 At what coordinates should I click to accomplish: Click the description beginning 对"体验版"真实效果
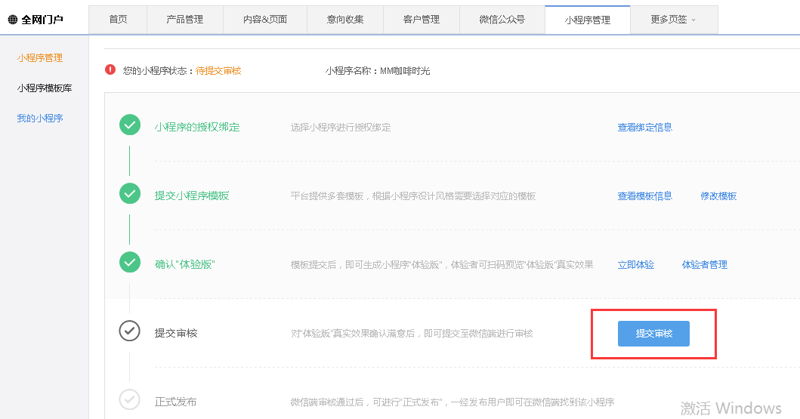(x=412, y=333)
